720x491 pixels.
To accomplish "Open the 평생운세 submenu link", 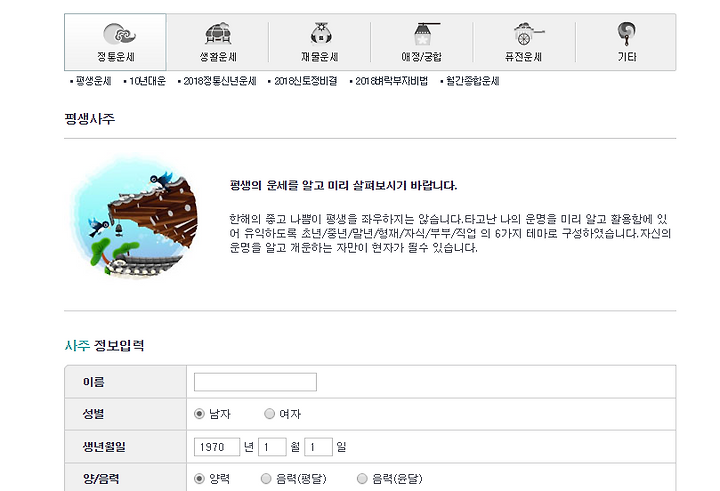I will point(93,81).
